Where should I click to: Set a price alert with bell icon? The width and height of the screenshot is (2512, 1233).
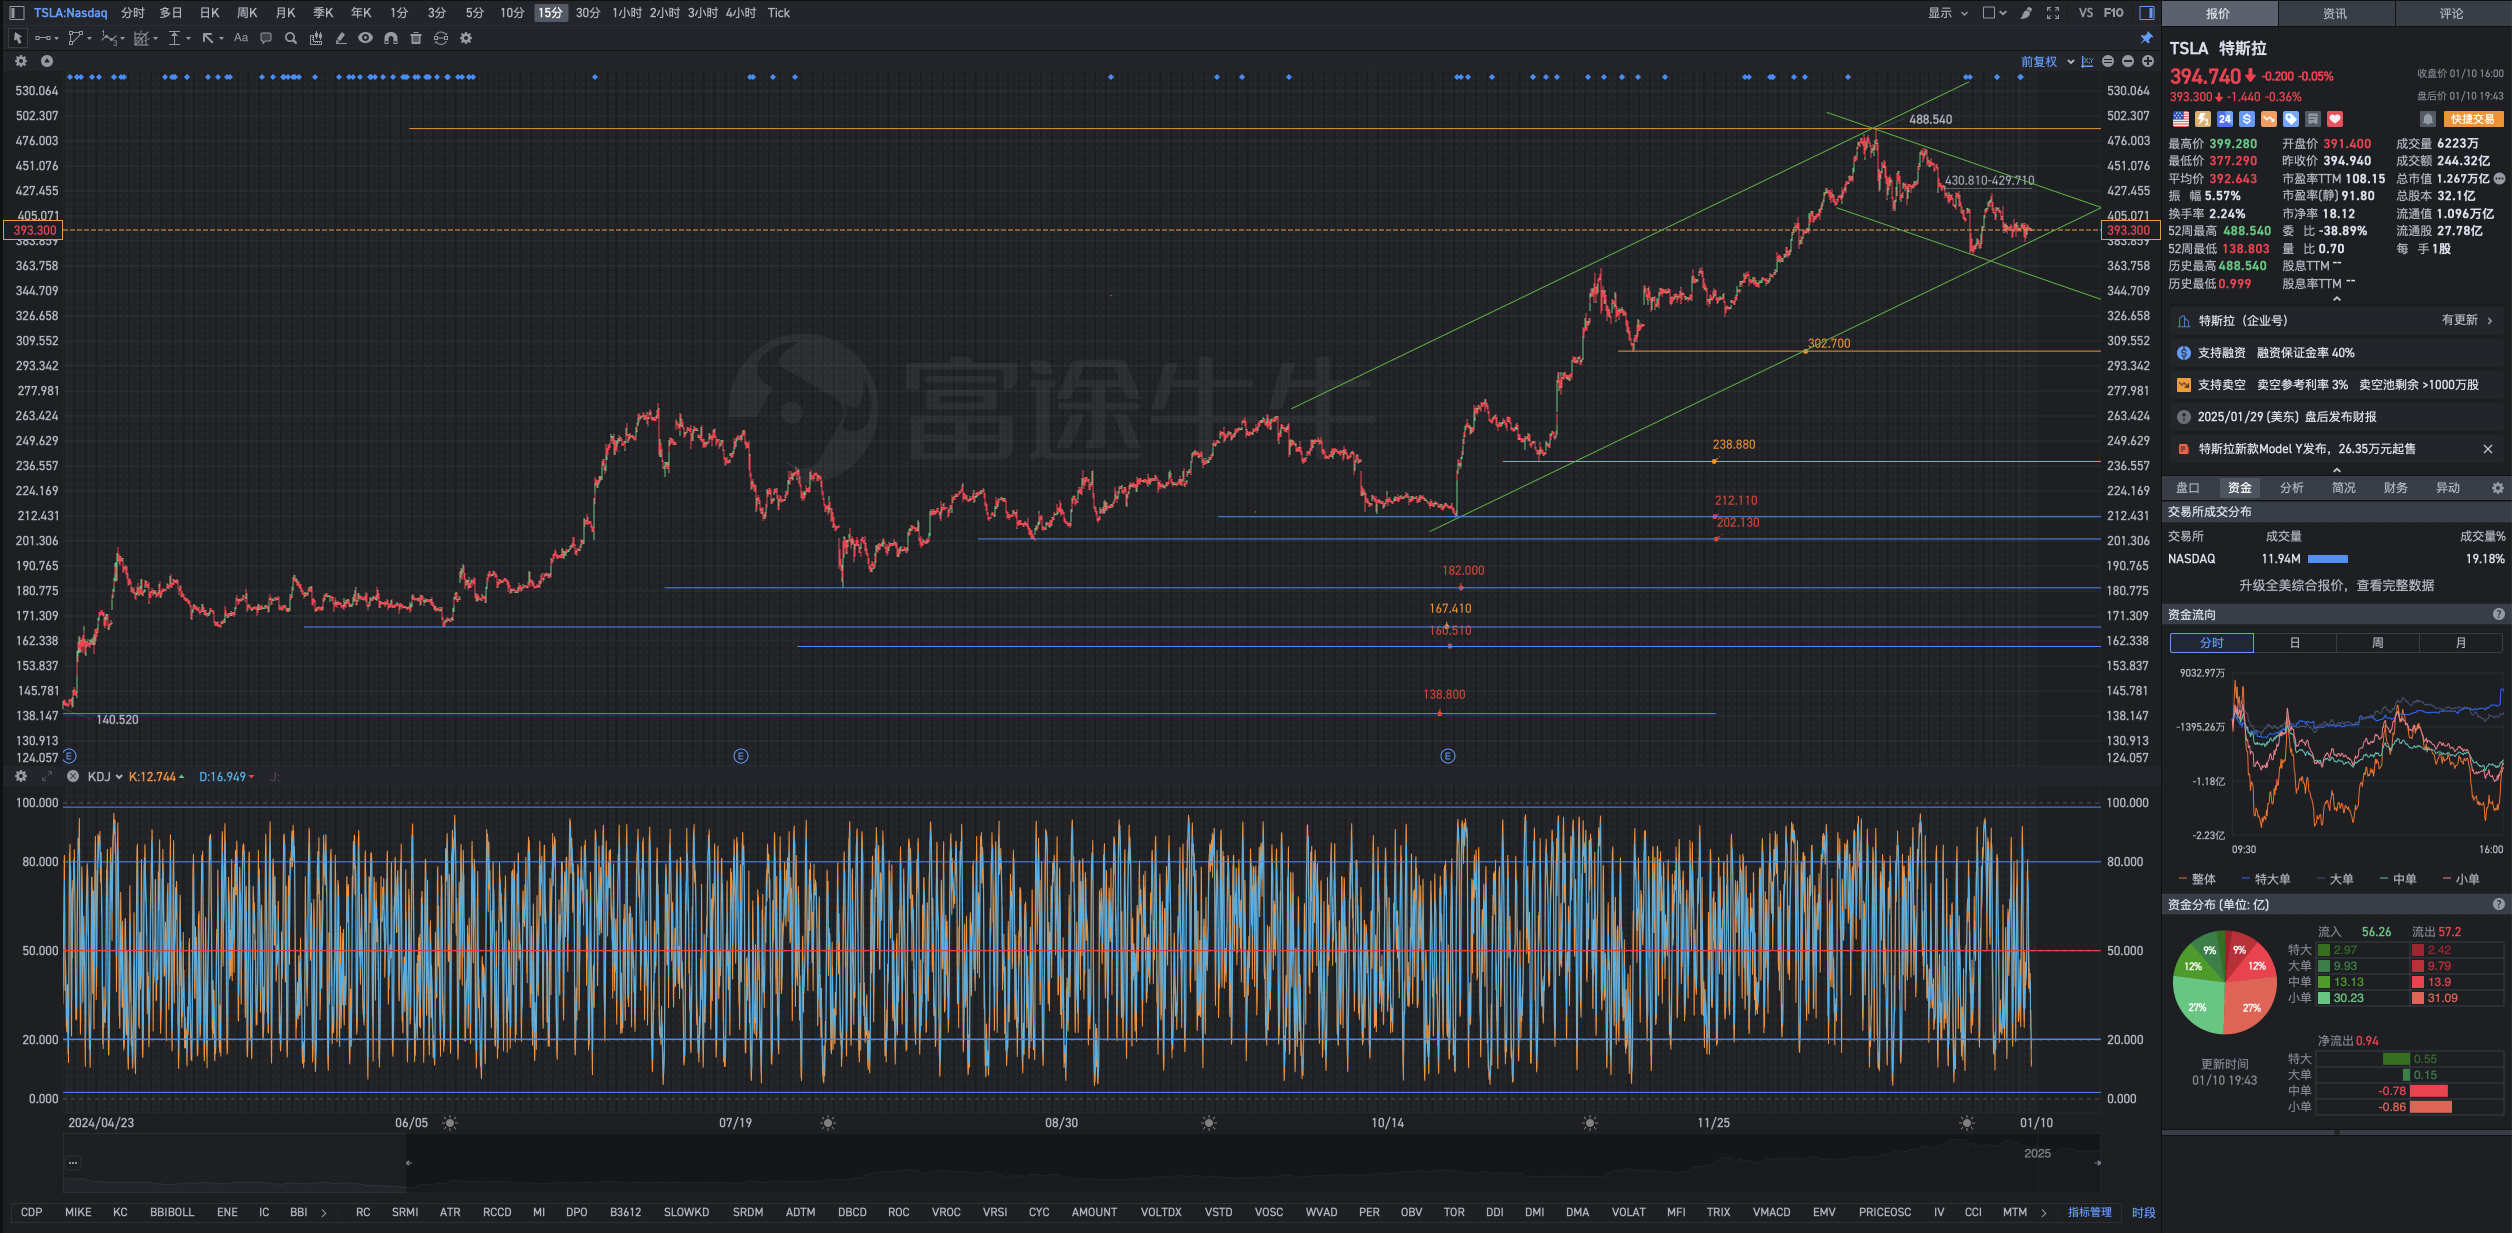pos(2428,119)
